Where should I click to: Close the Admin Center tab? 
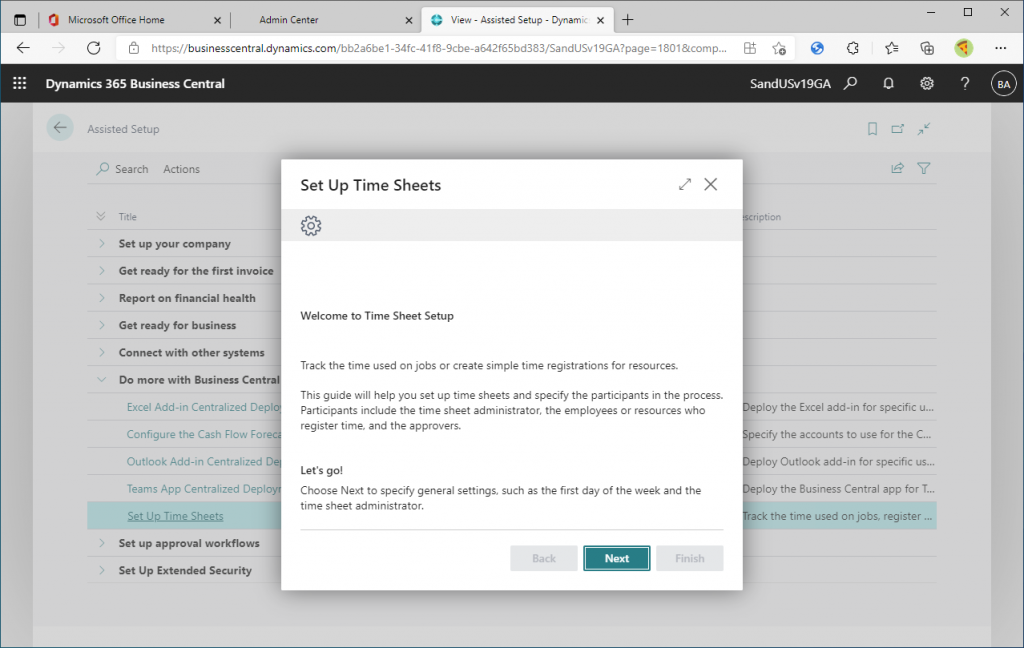(x=409, y=20)
